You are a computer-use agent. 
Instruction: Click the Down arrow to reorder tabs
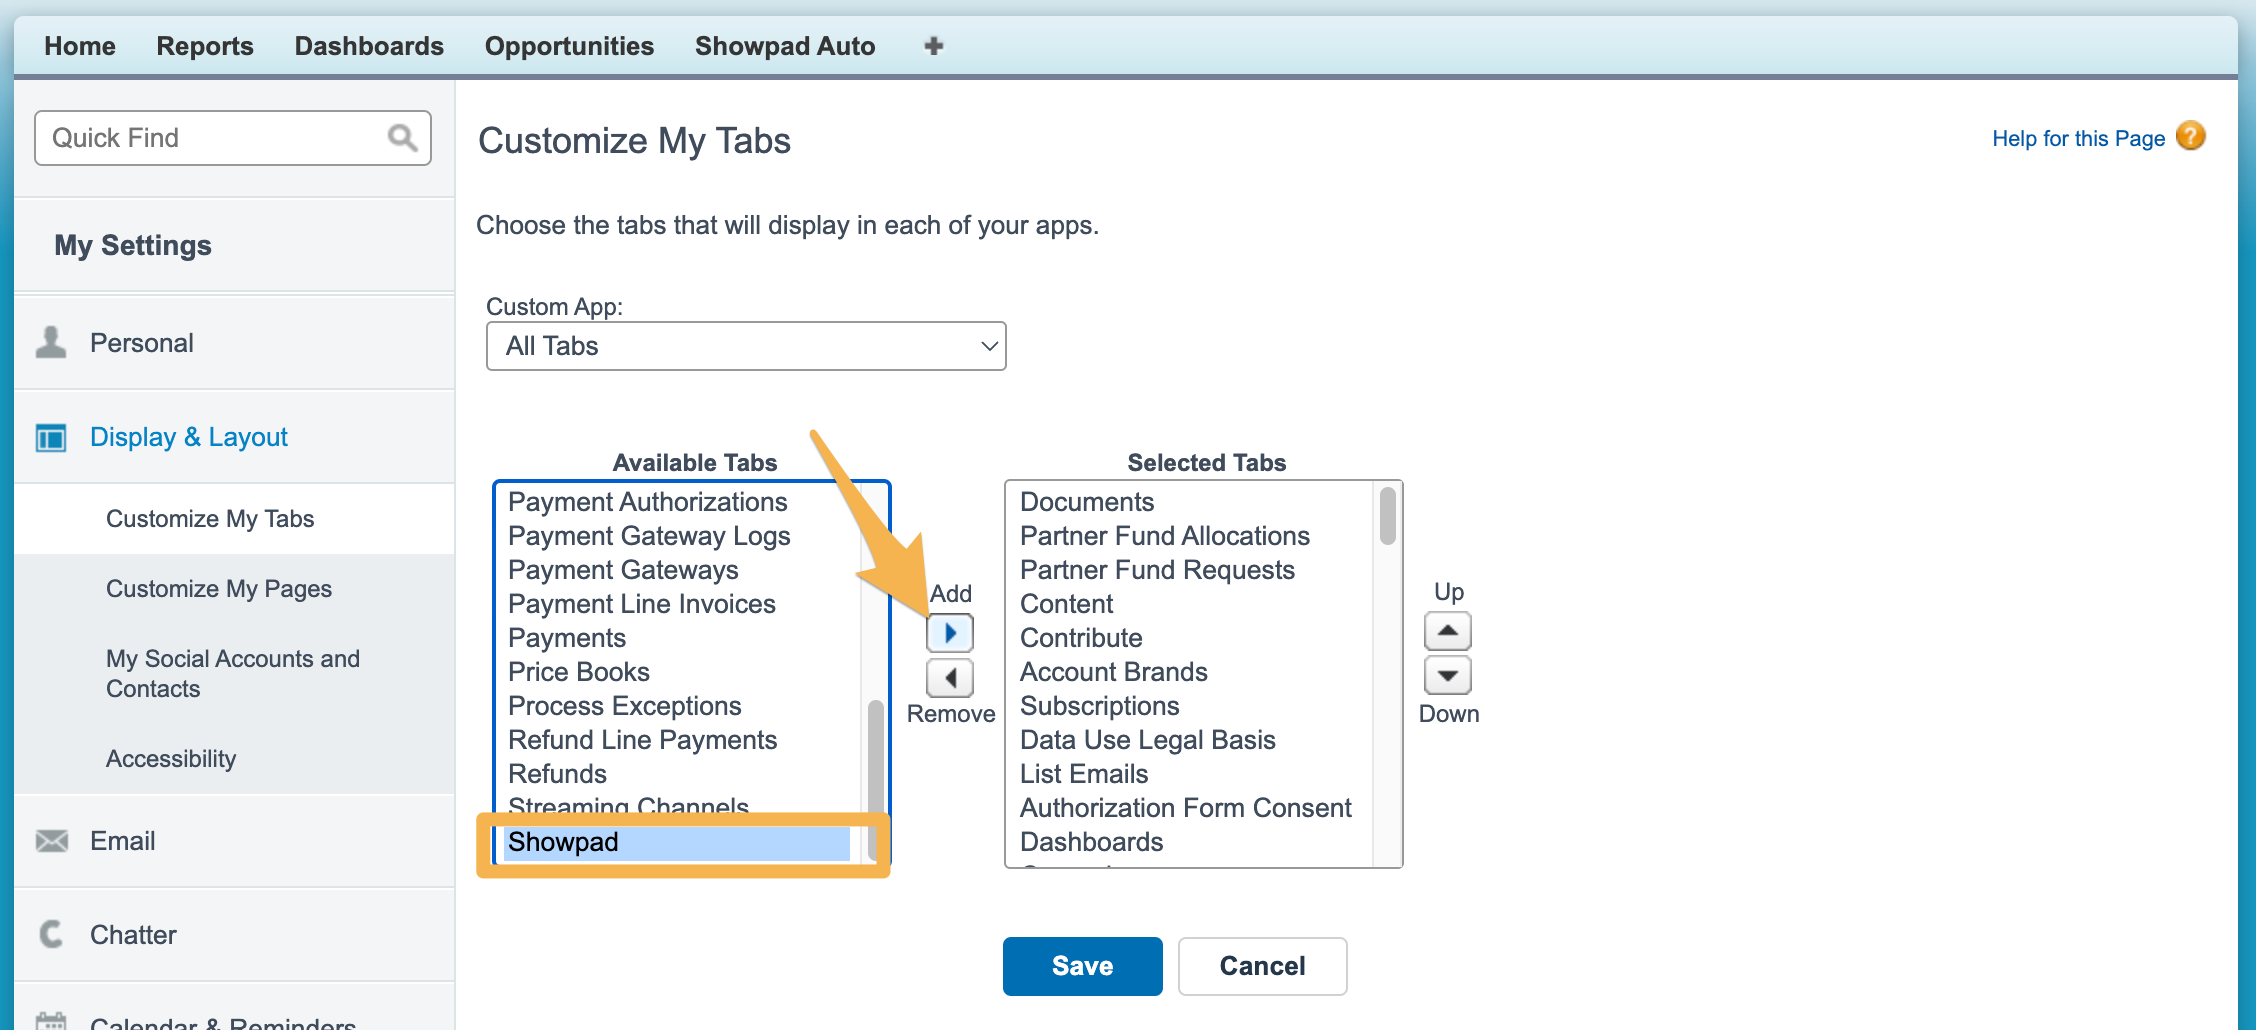[1447, 675]
